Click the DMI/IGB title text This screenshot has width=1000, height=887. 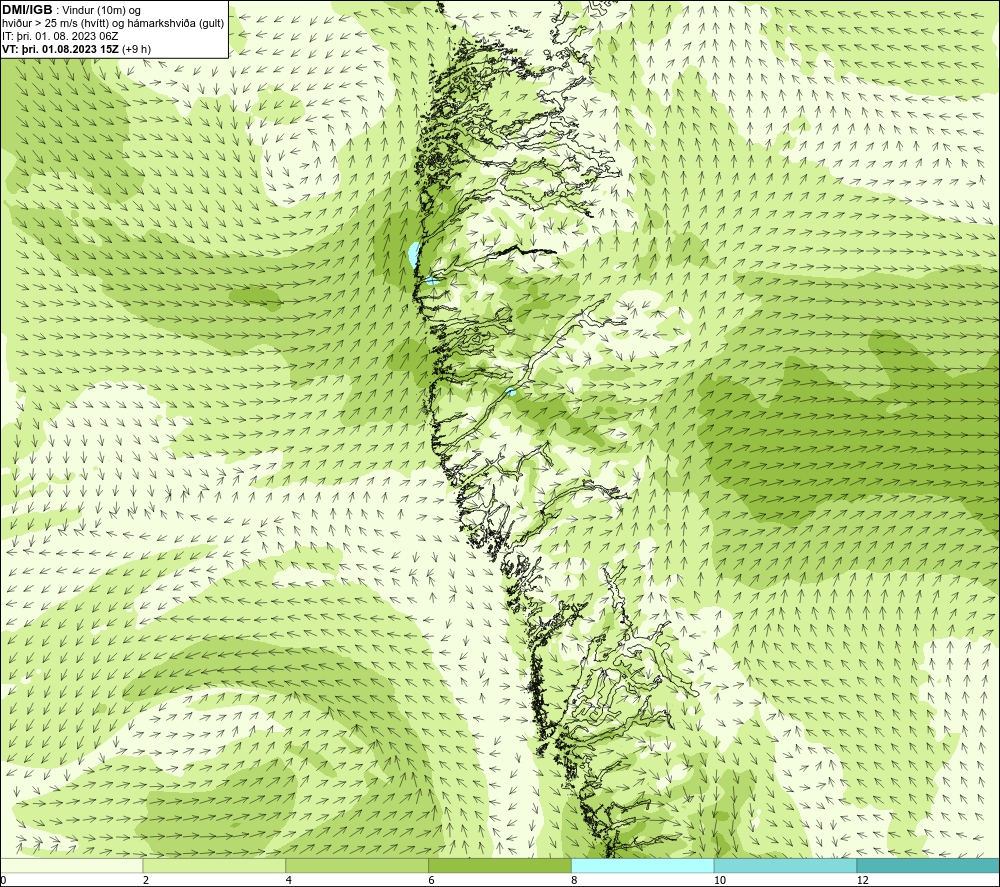pyautogui.click(x=27, y=10)
